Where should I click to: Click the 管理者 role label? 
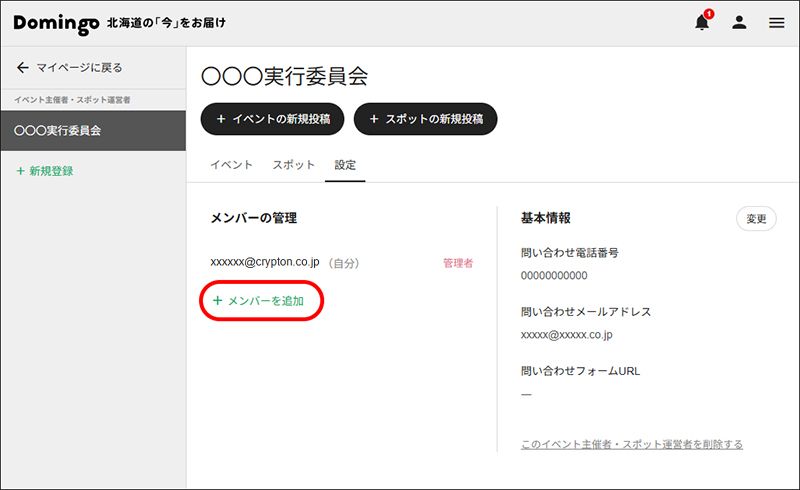point(458,263)
